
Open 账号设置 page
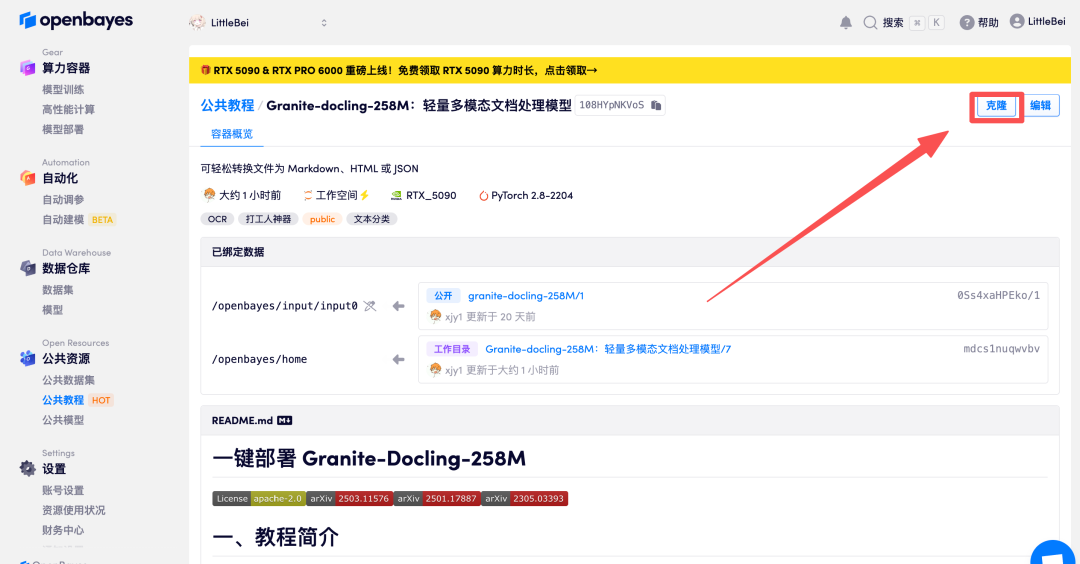63,490
